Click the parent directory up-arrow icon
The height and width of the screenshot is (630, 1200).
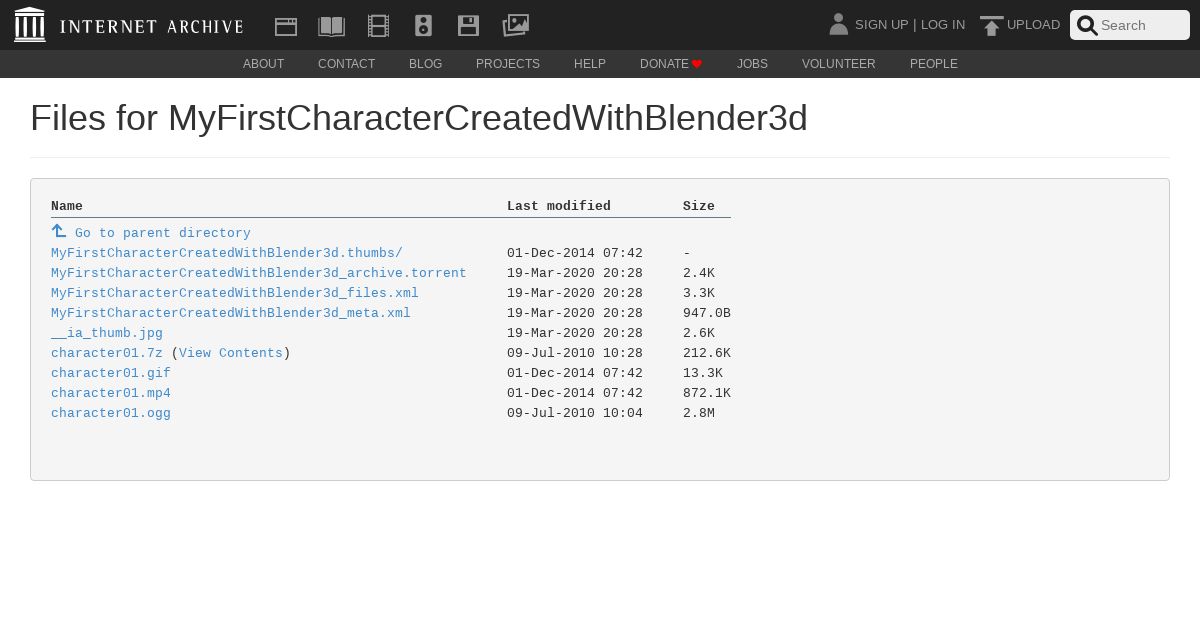(59, 231)
